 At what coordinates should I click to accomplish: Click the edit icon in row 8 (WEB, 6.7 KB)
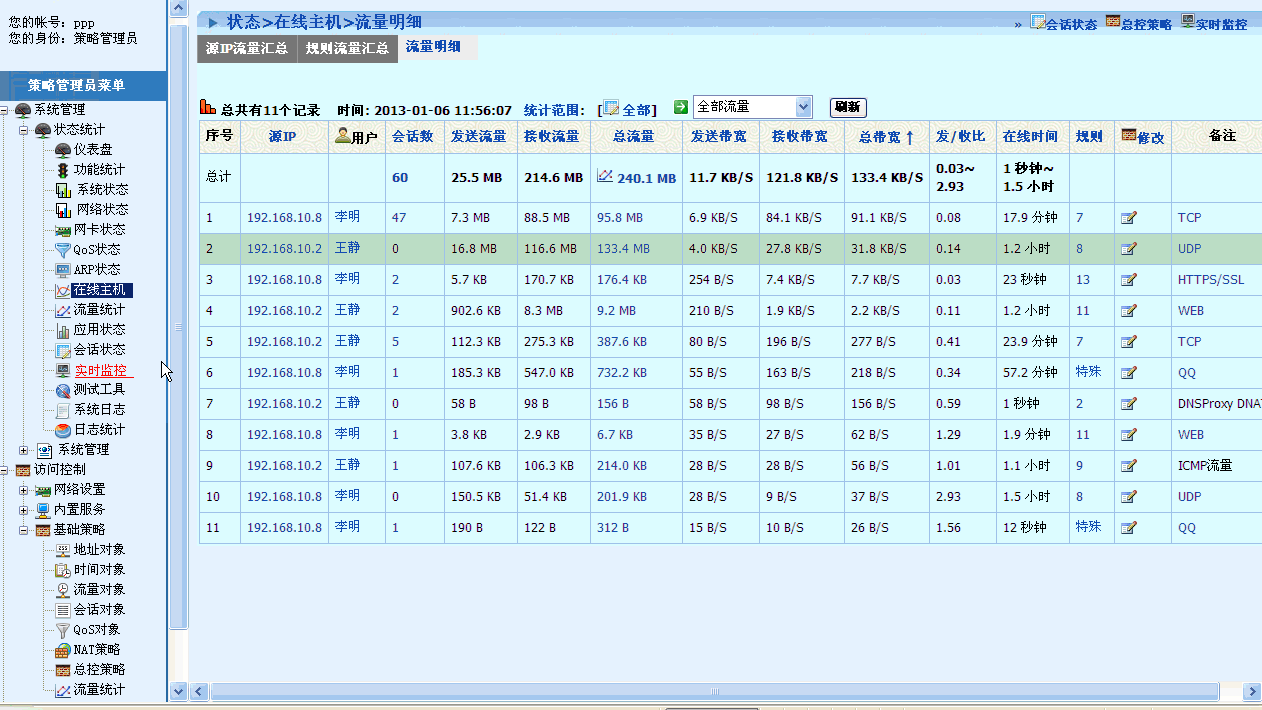[x=1129, y=435]
